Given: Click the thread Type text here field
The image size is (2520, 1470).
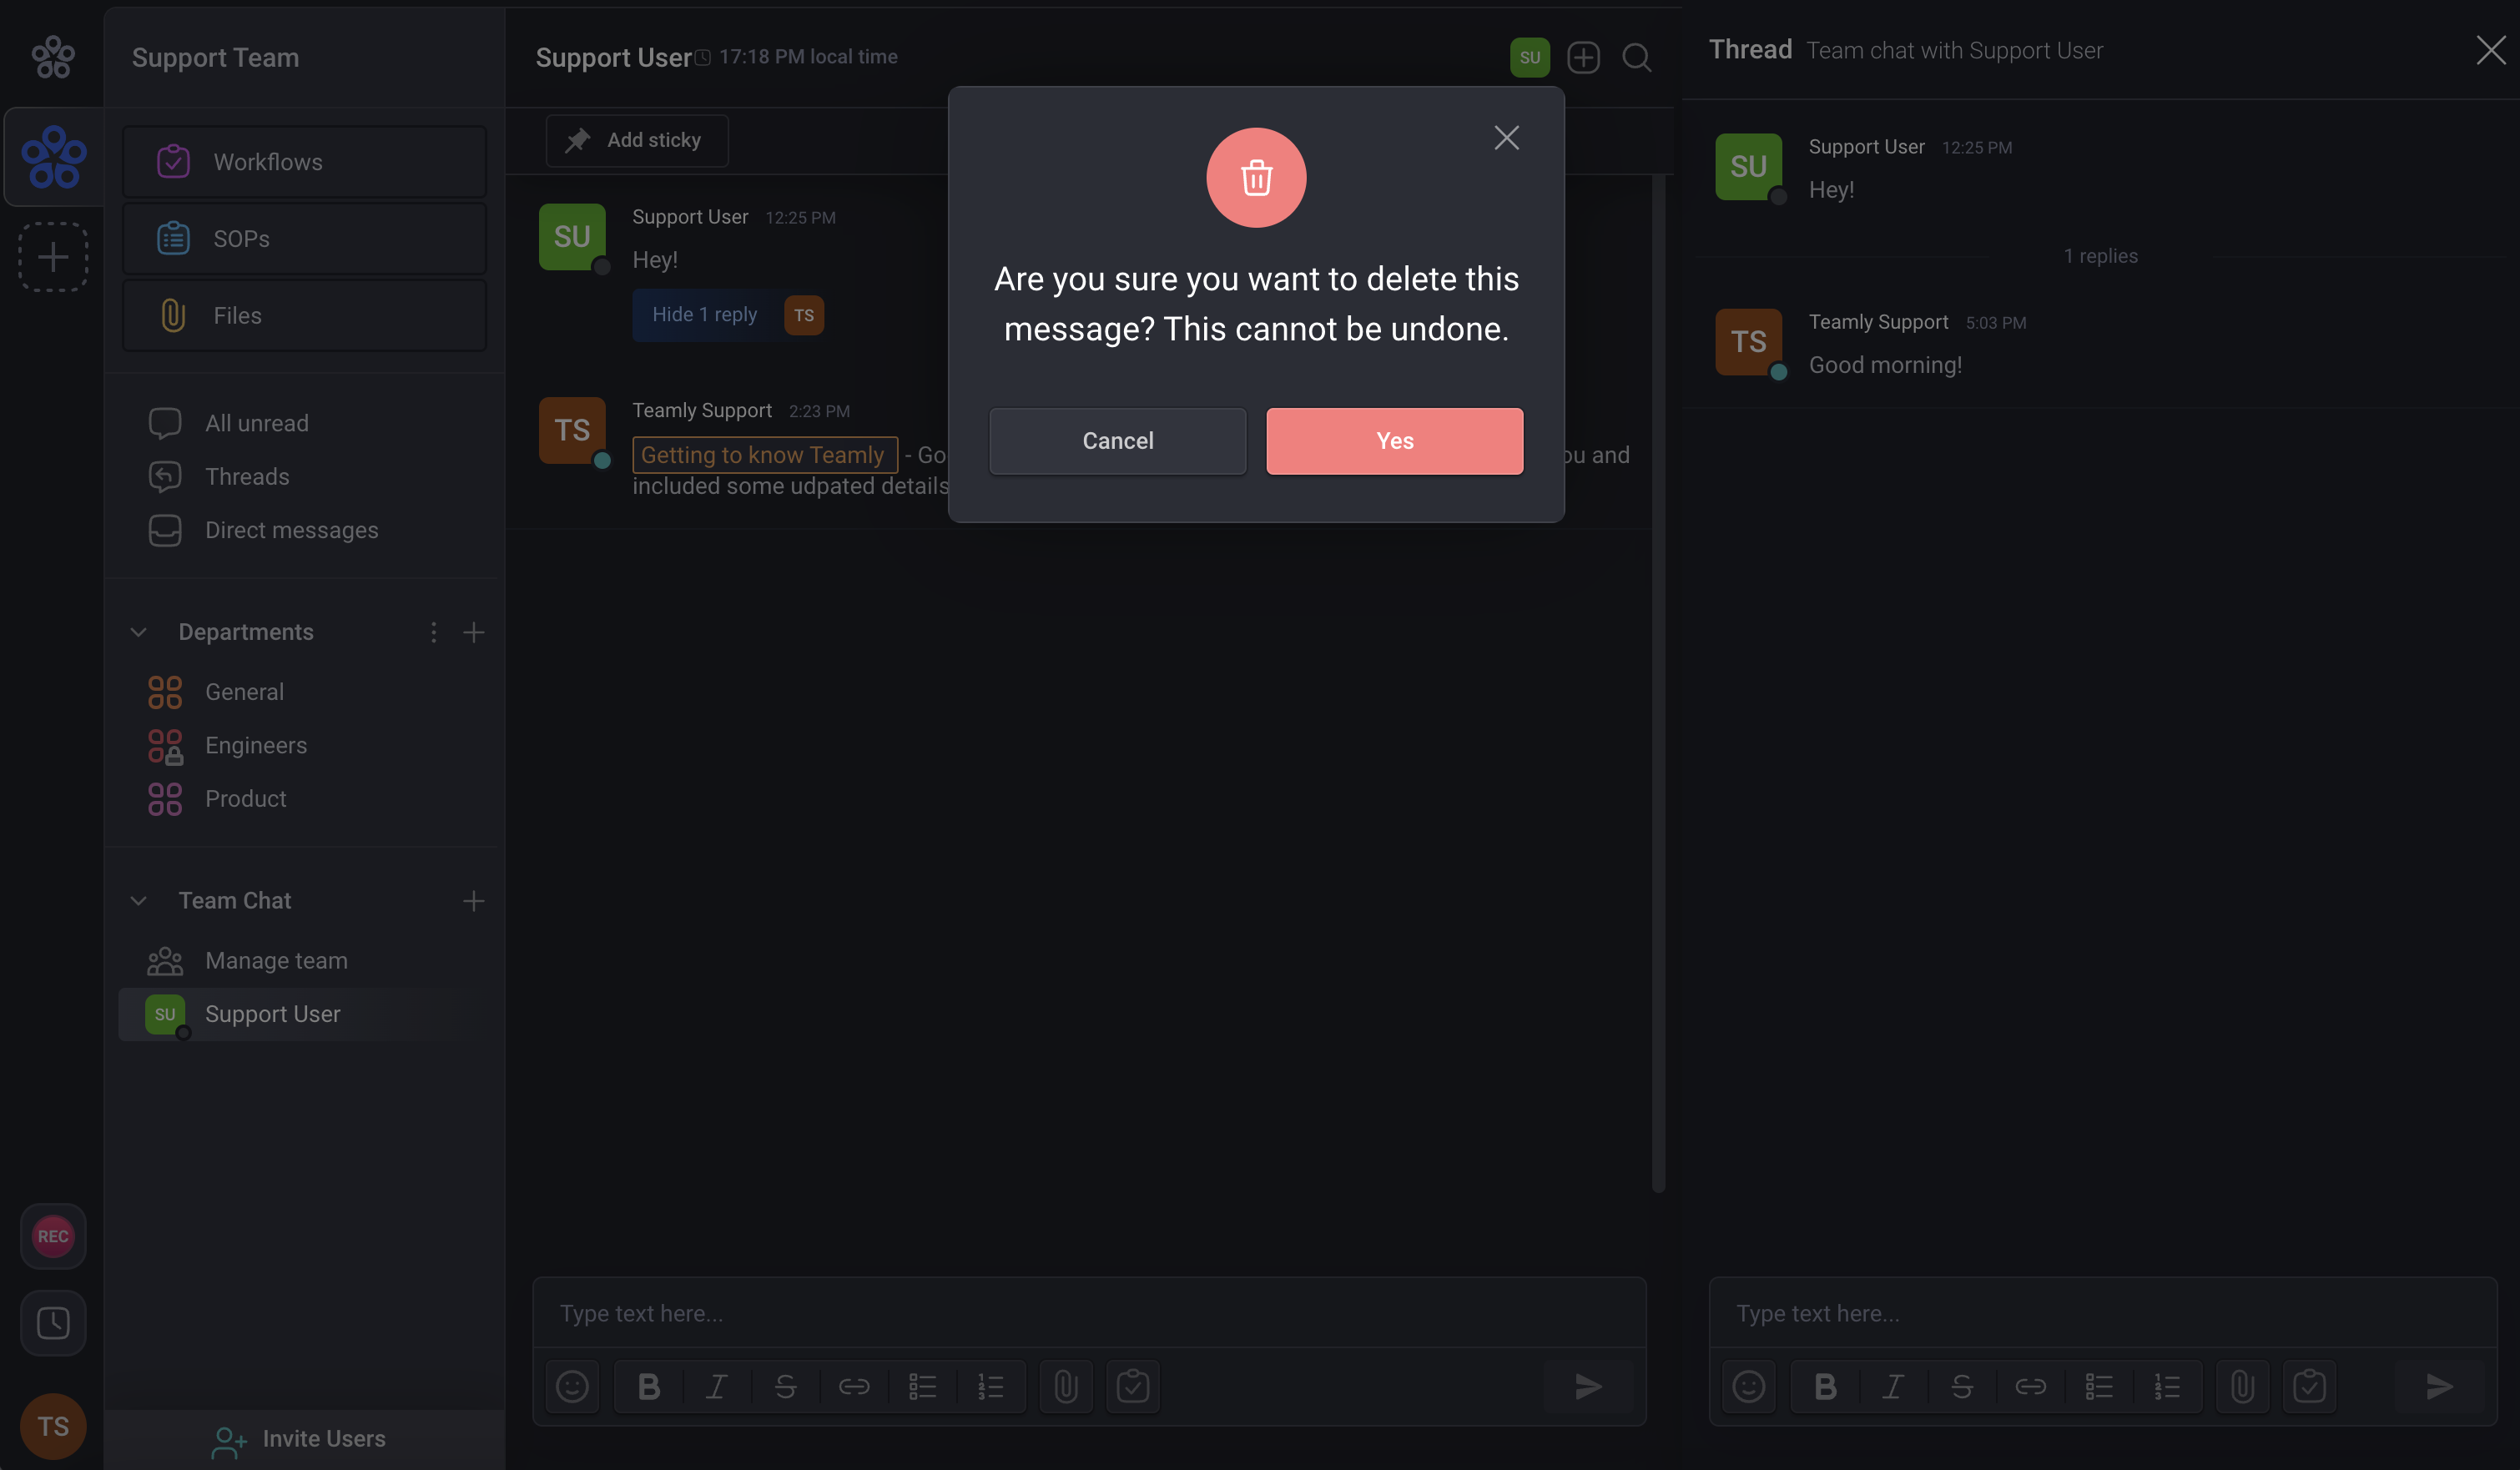Looking at the screenshot, I should (2100, 1313).
